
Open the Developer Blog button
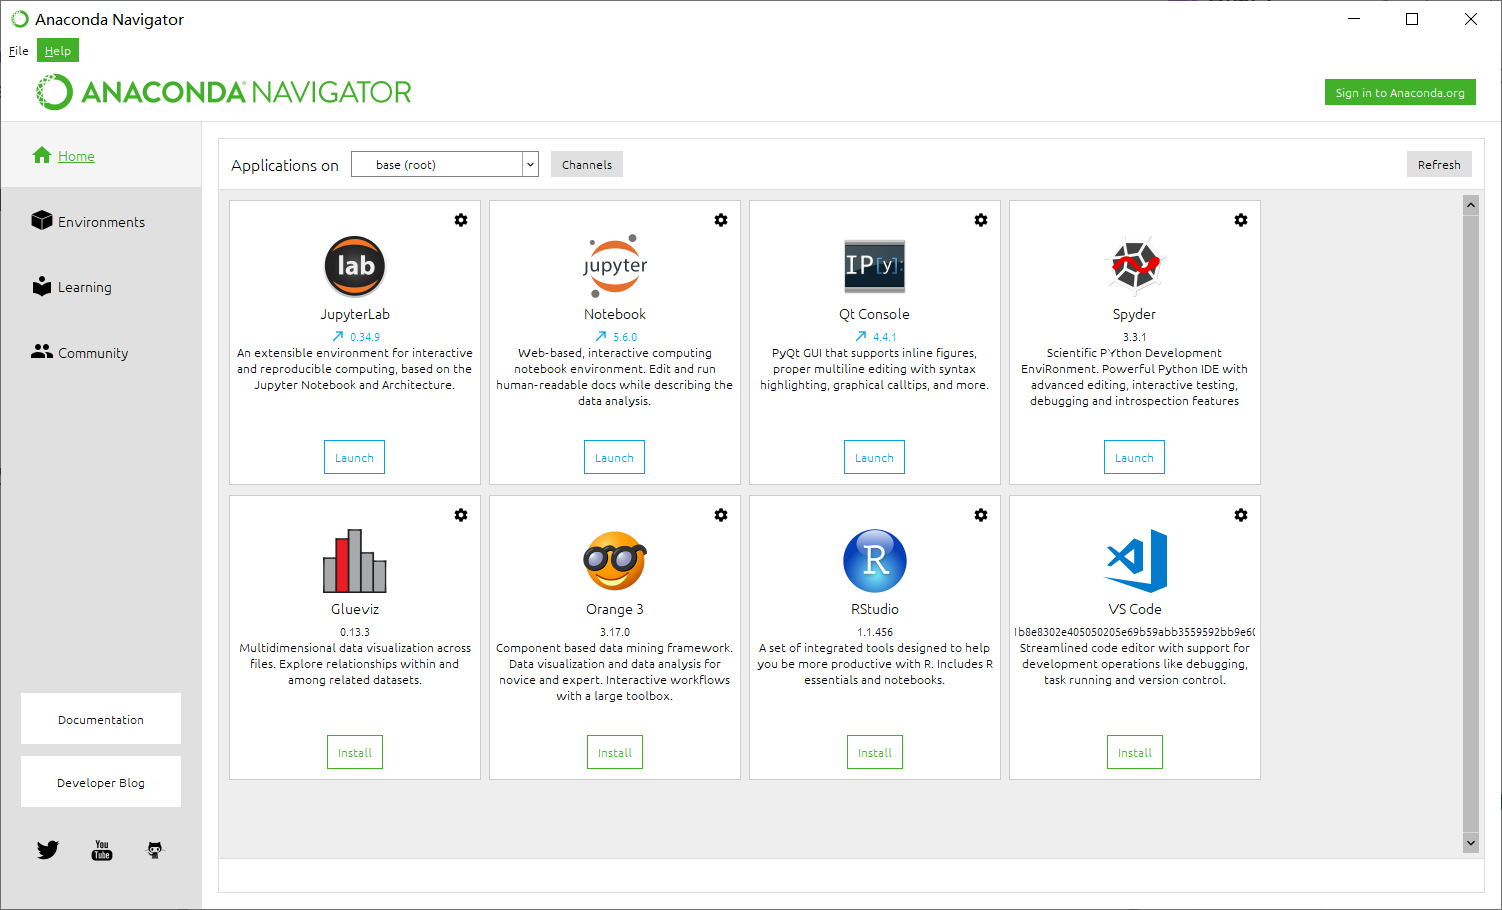pos(101,781)
